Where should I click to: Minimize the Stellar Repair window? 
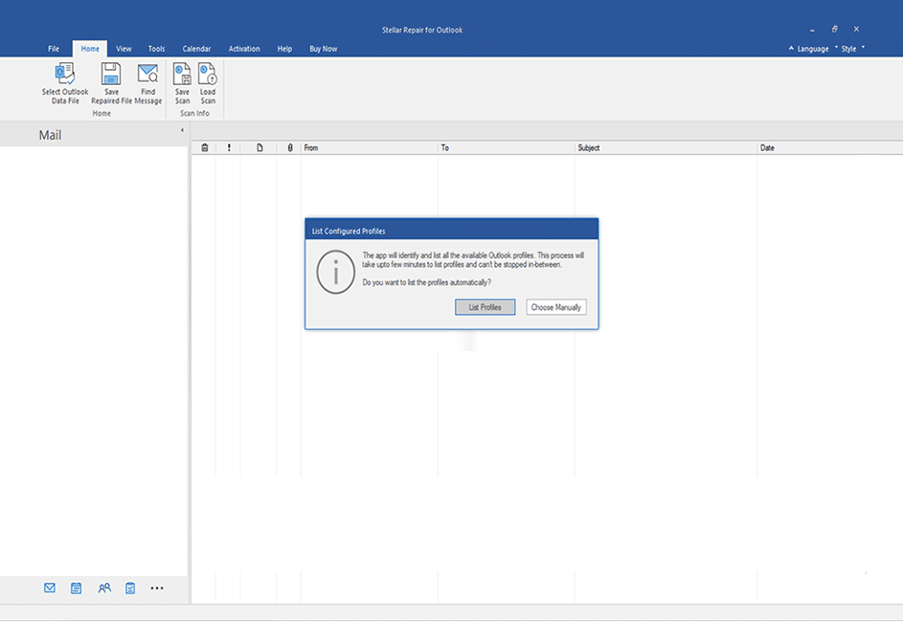pos(812,30)
